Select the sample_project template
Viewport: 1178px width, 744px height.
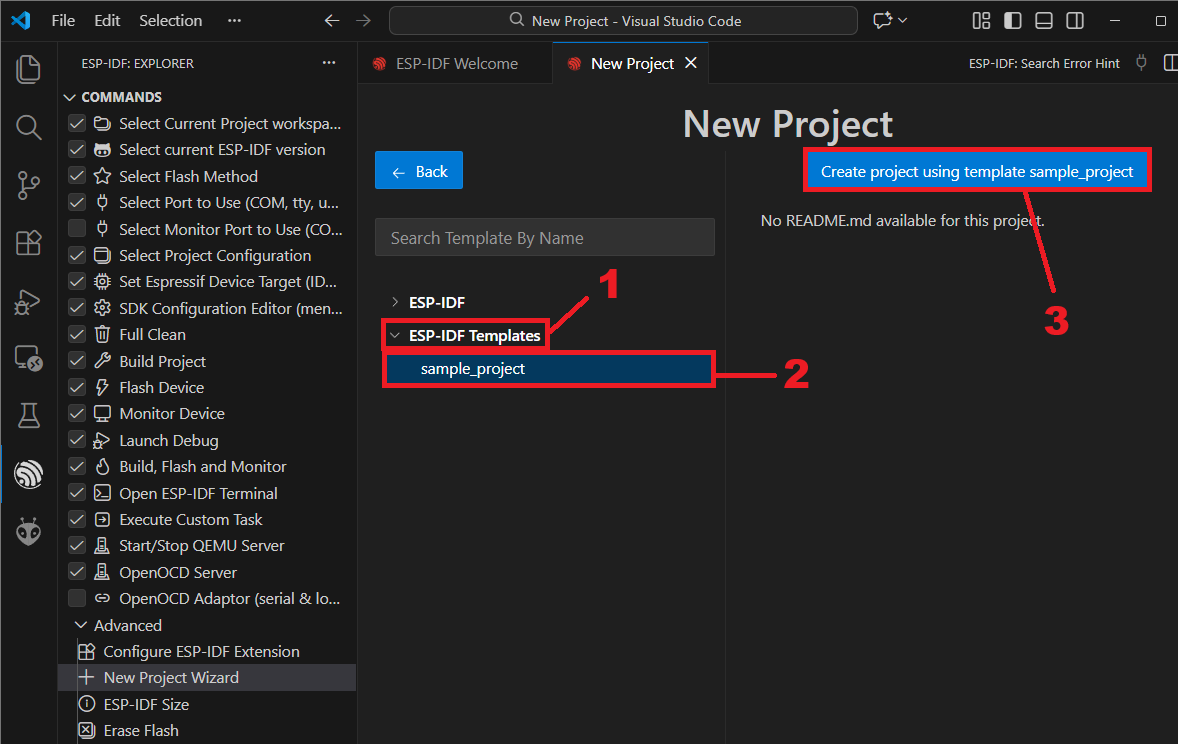(x=473, y=369)
